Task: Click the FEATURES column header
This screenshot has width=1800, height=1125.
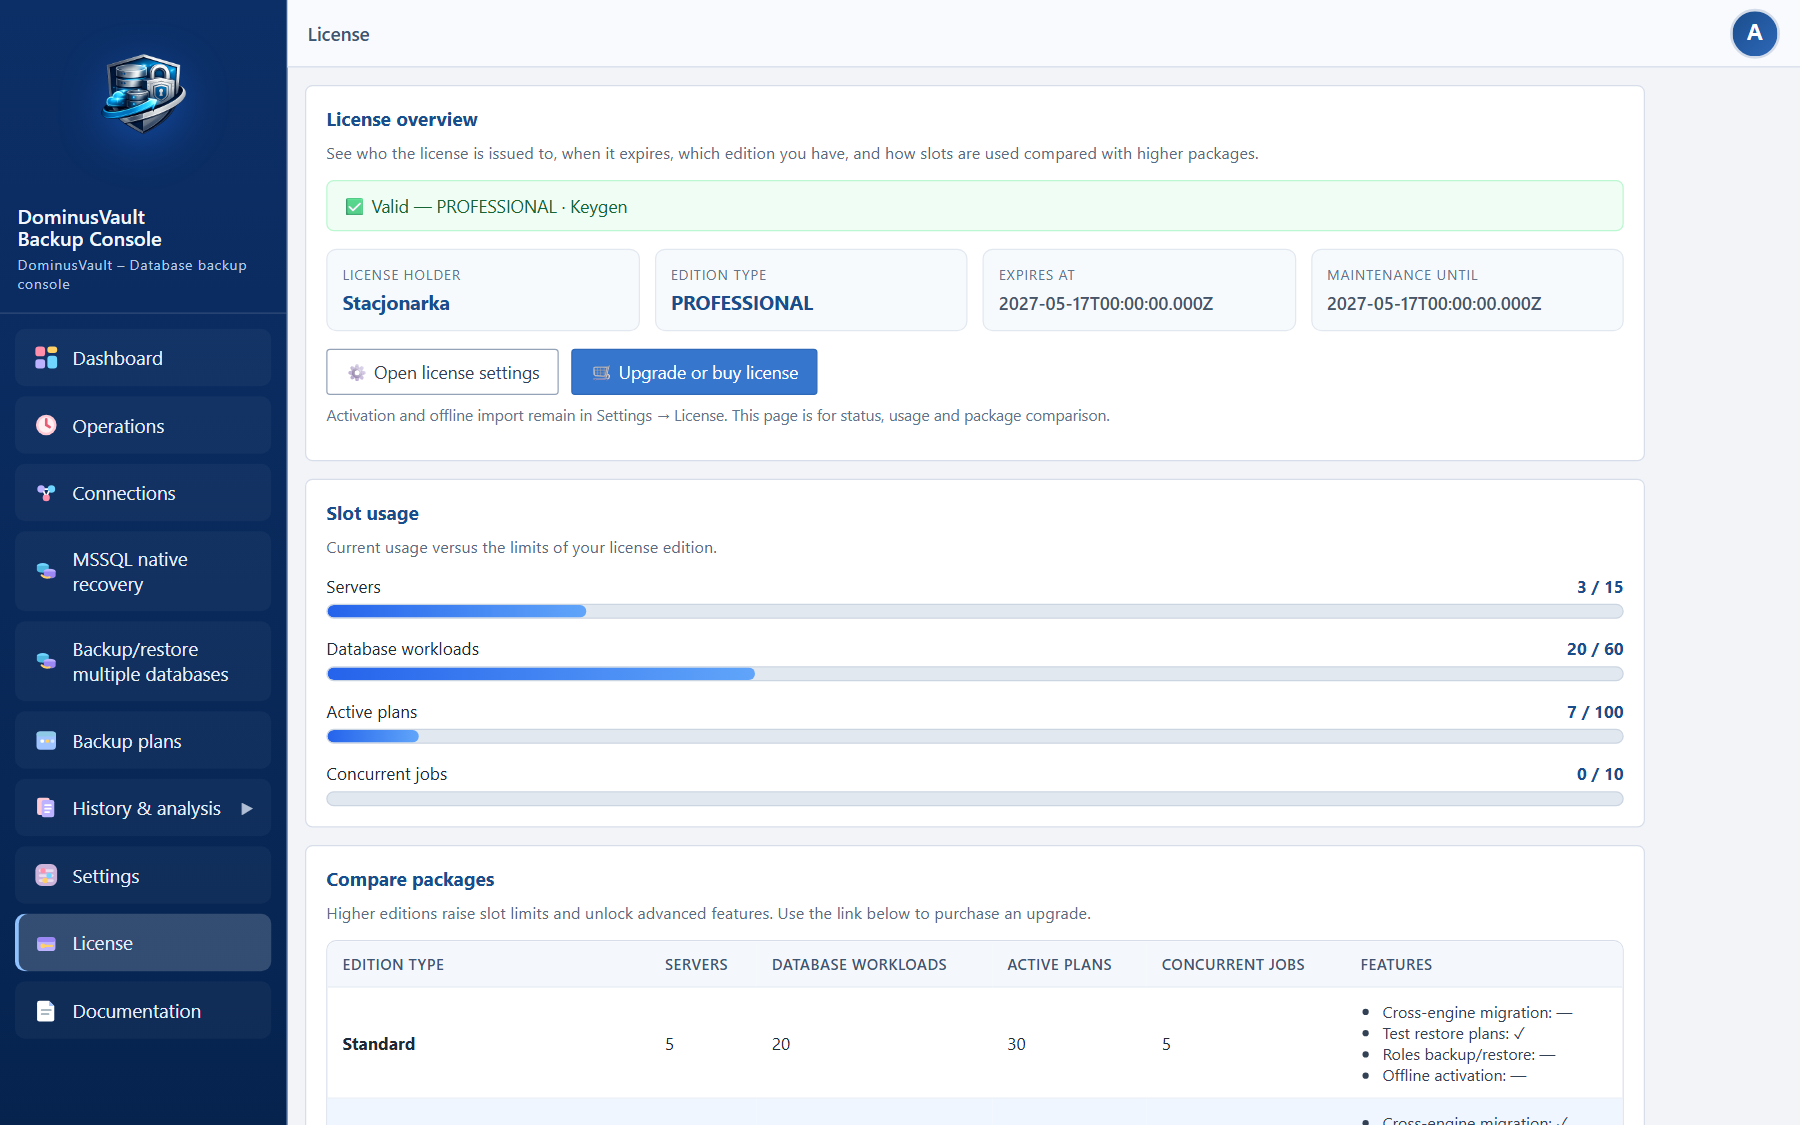Action: [x=1396, y=964]
